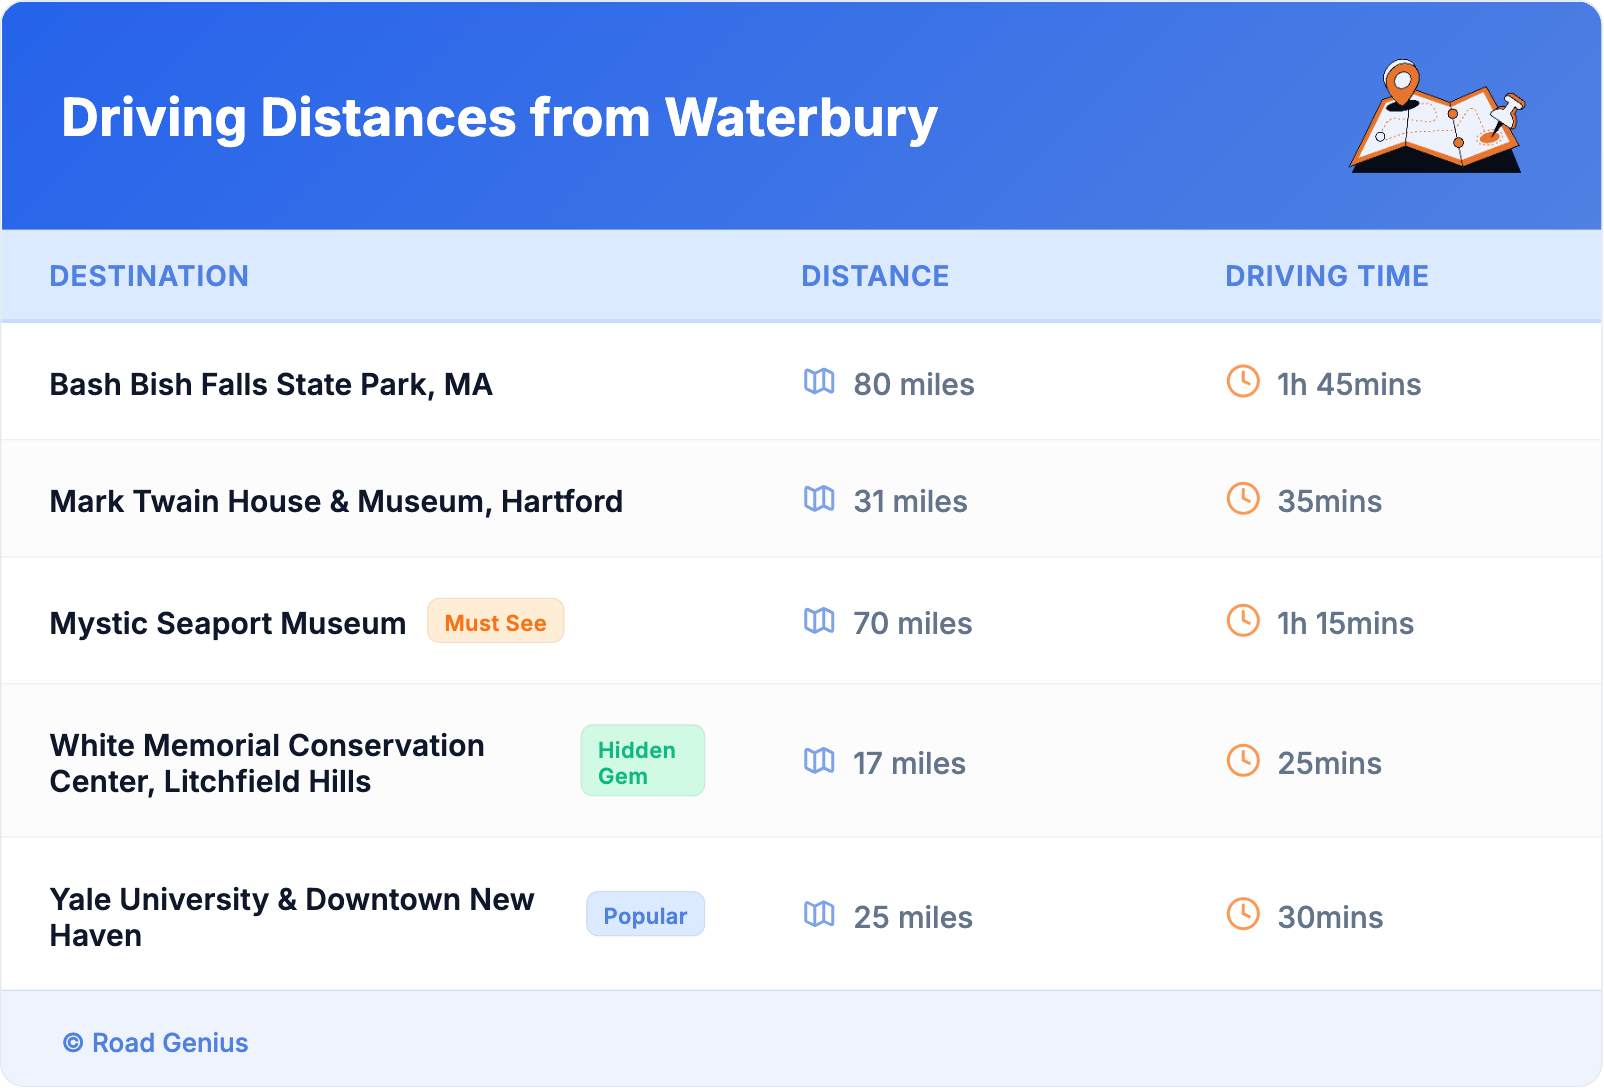The width and height of the screenshot is (1604, 1088).
Task: Click the map icon beside 31 miles
Action: [x=819, y=499]
